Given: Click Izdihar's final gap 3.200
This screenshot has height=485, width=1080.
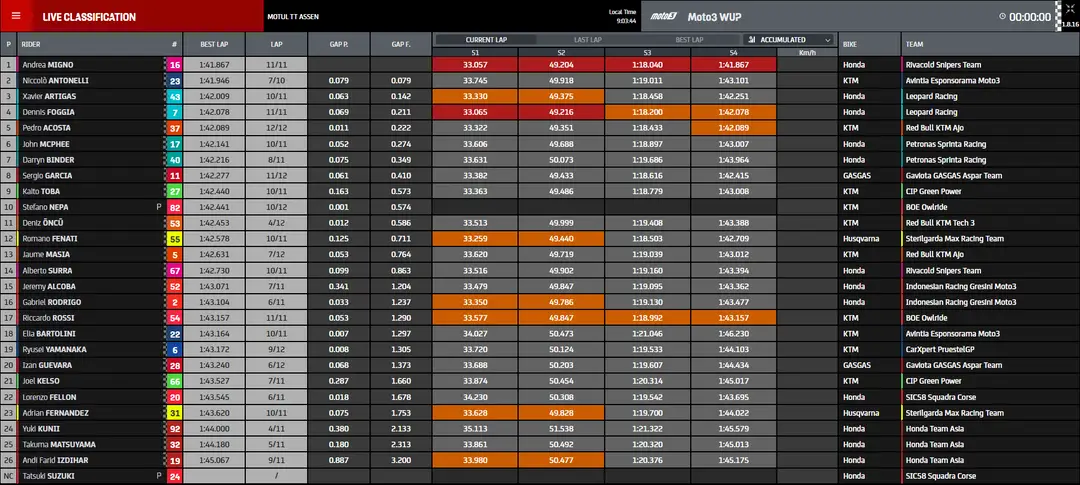Looking at the screenshot, I should (401, 460).
